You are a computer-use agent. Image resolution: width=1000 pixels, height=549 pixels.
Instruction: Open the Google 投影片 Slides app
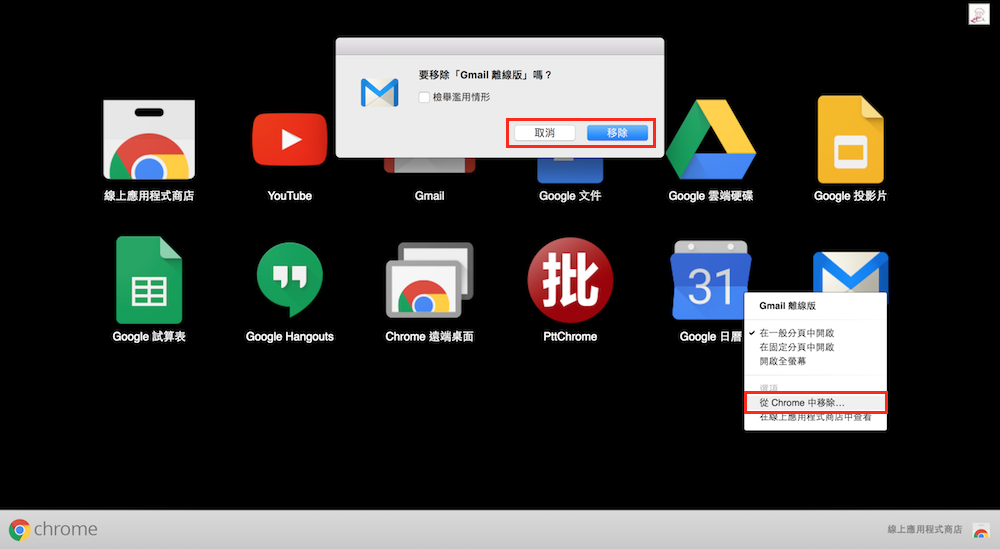[850, 140]
